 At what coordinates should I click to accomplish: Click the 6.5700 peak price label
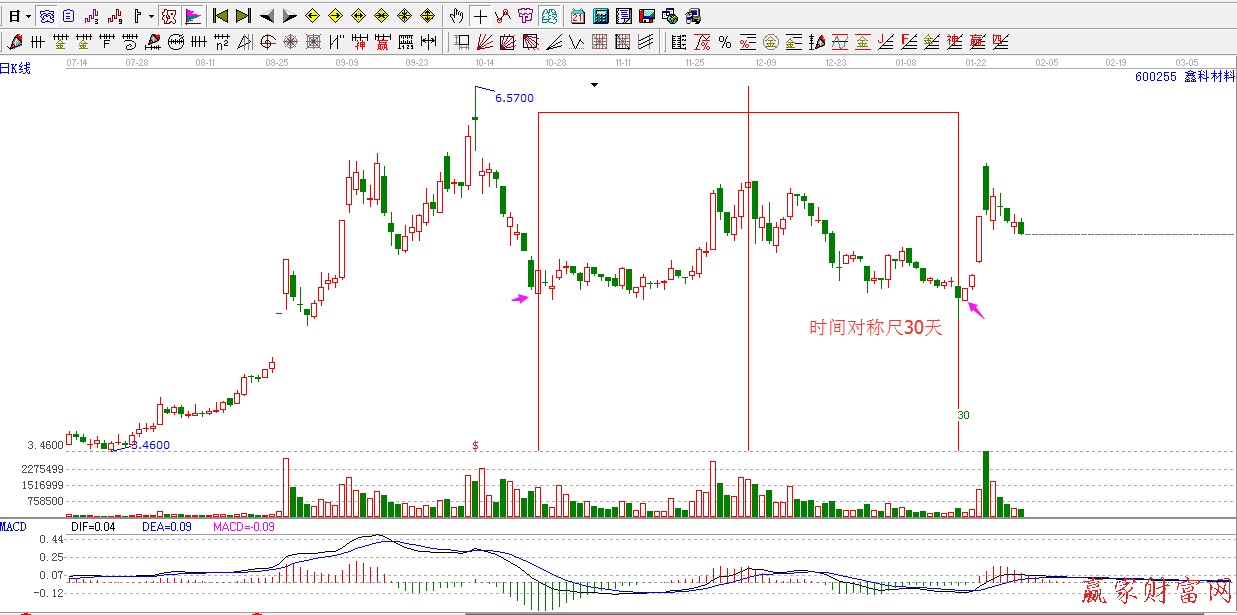pyautogui.click(x=514, y=98)
